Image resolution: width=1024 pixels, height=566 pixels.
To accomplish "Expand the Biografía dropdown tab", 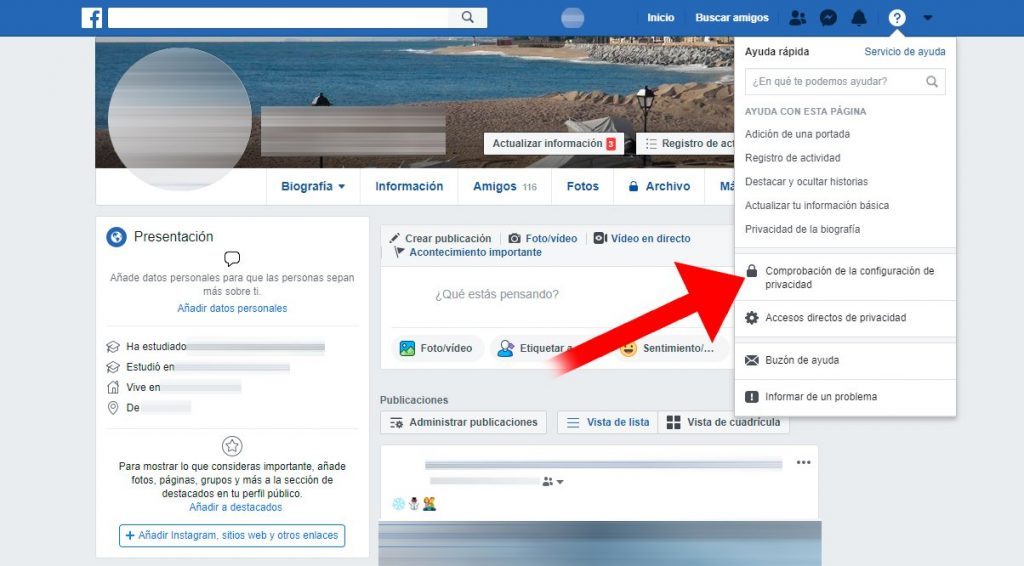I will point(312,187).
